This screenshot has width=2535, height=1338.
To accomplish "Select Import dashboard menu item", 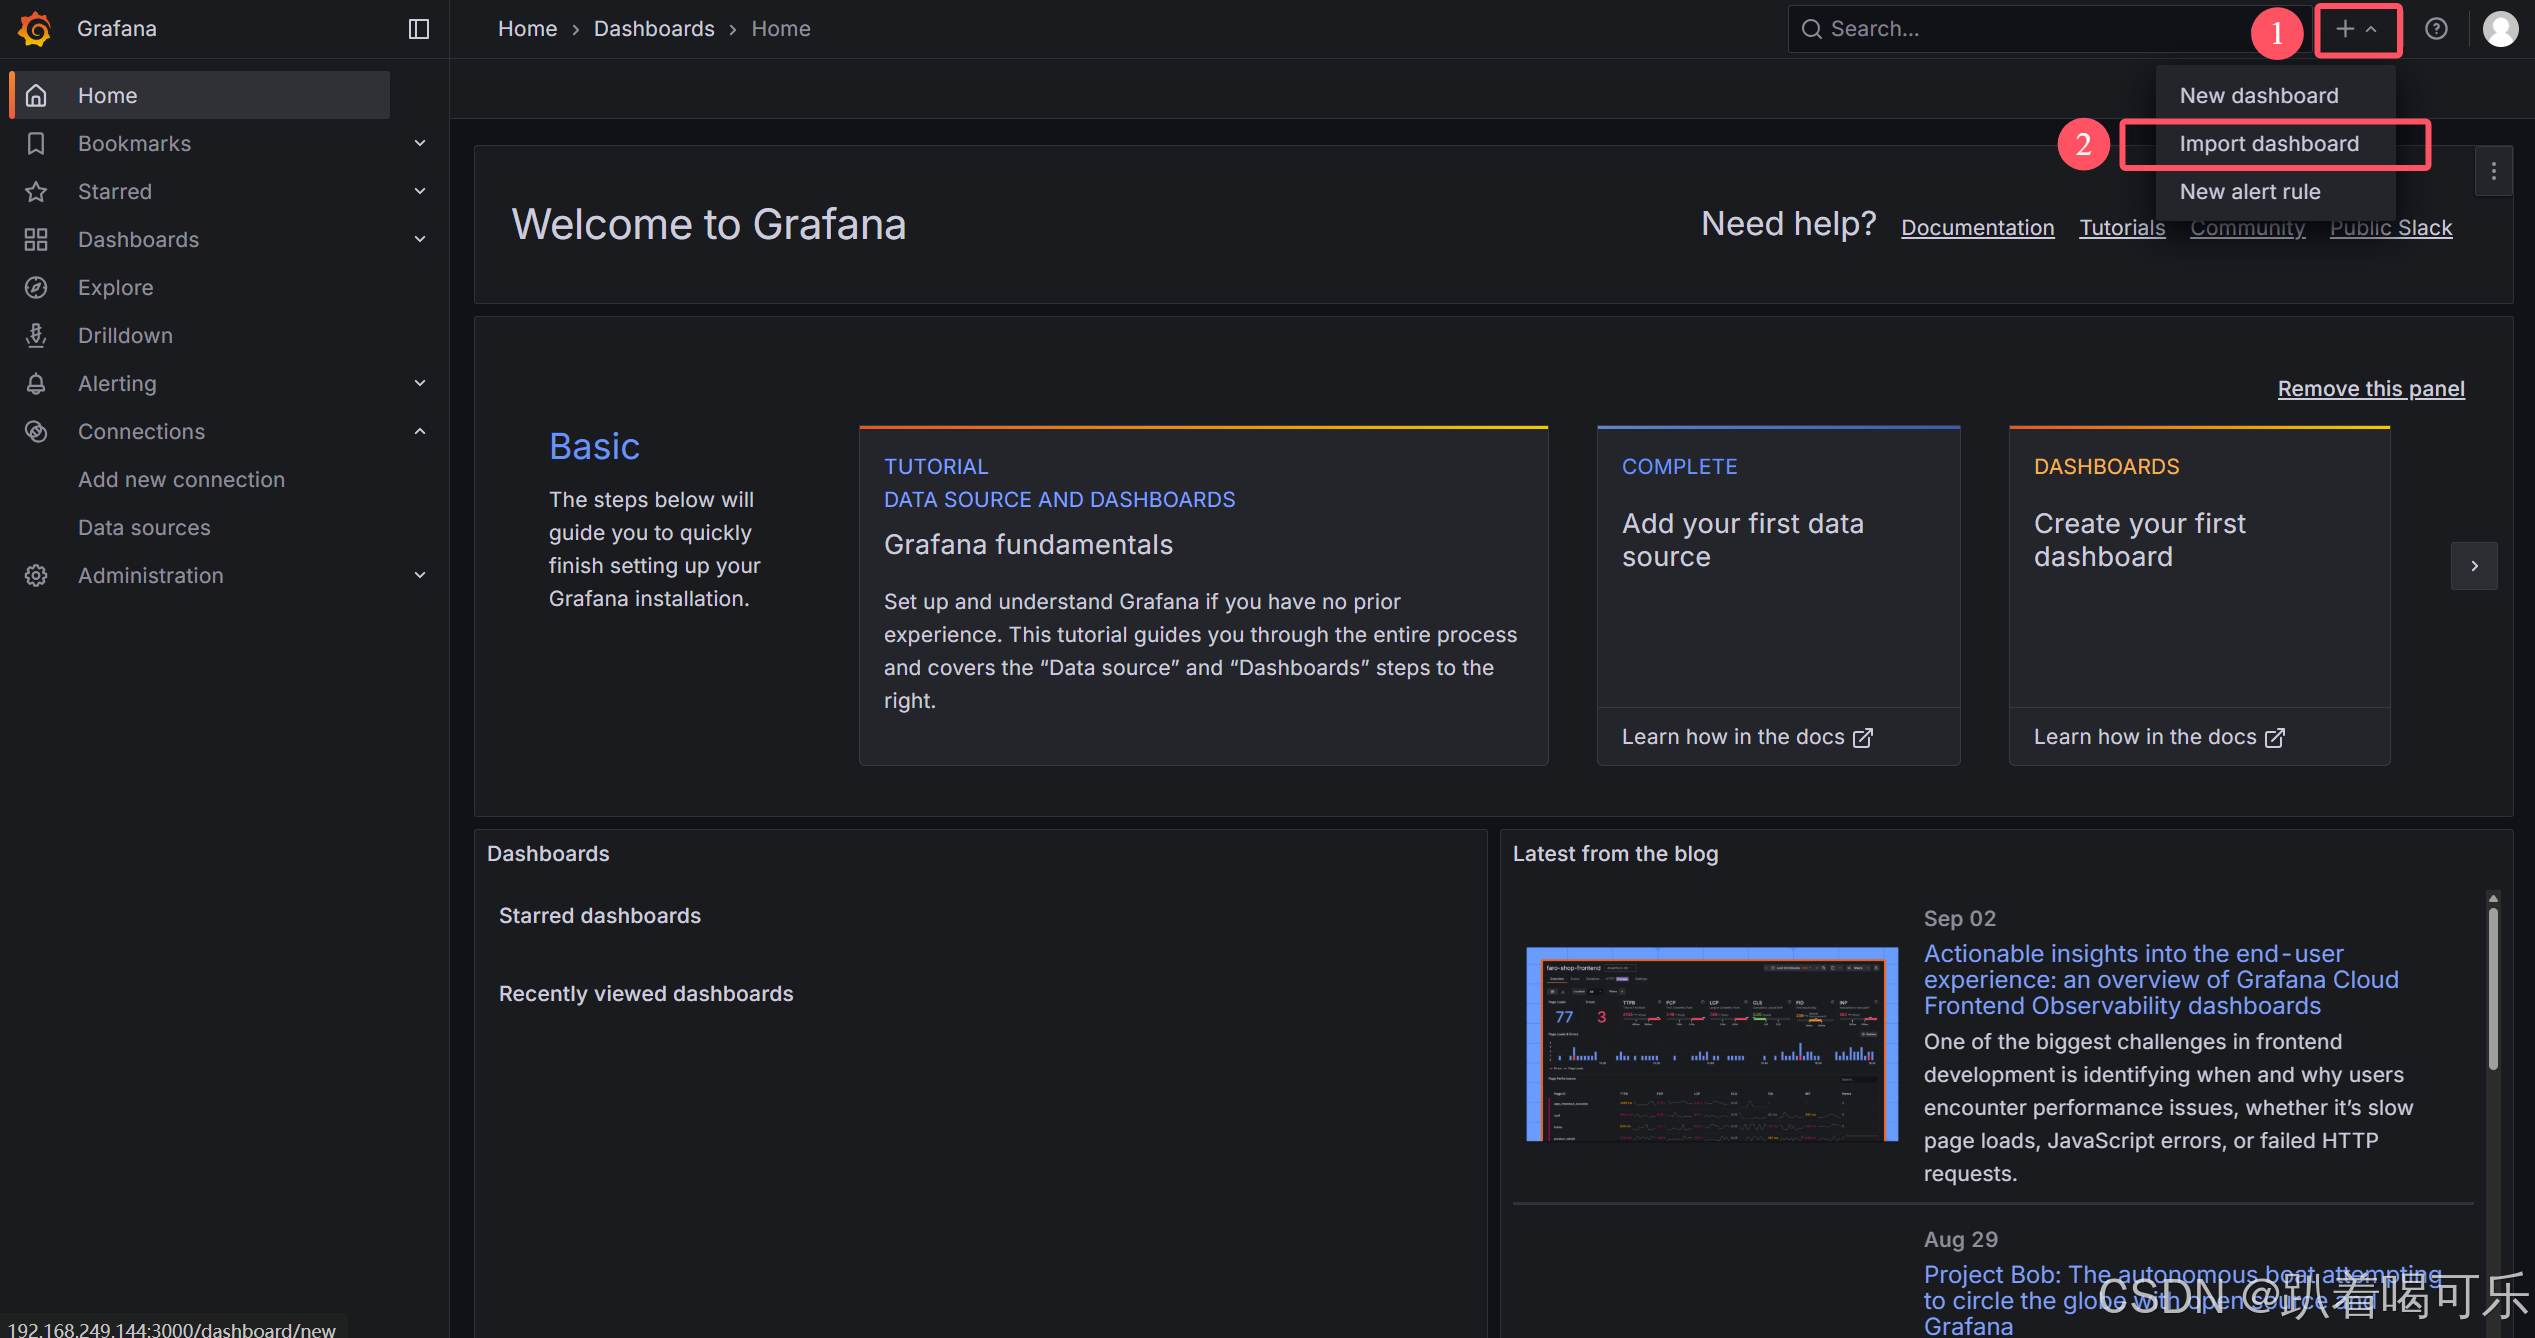I will (2275, 143).
